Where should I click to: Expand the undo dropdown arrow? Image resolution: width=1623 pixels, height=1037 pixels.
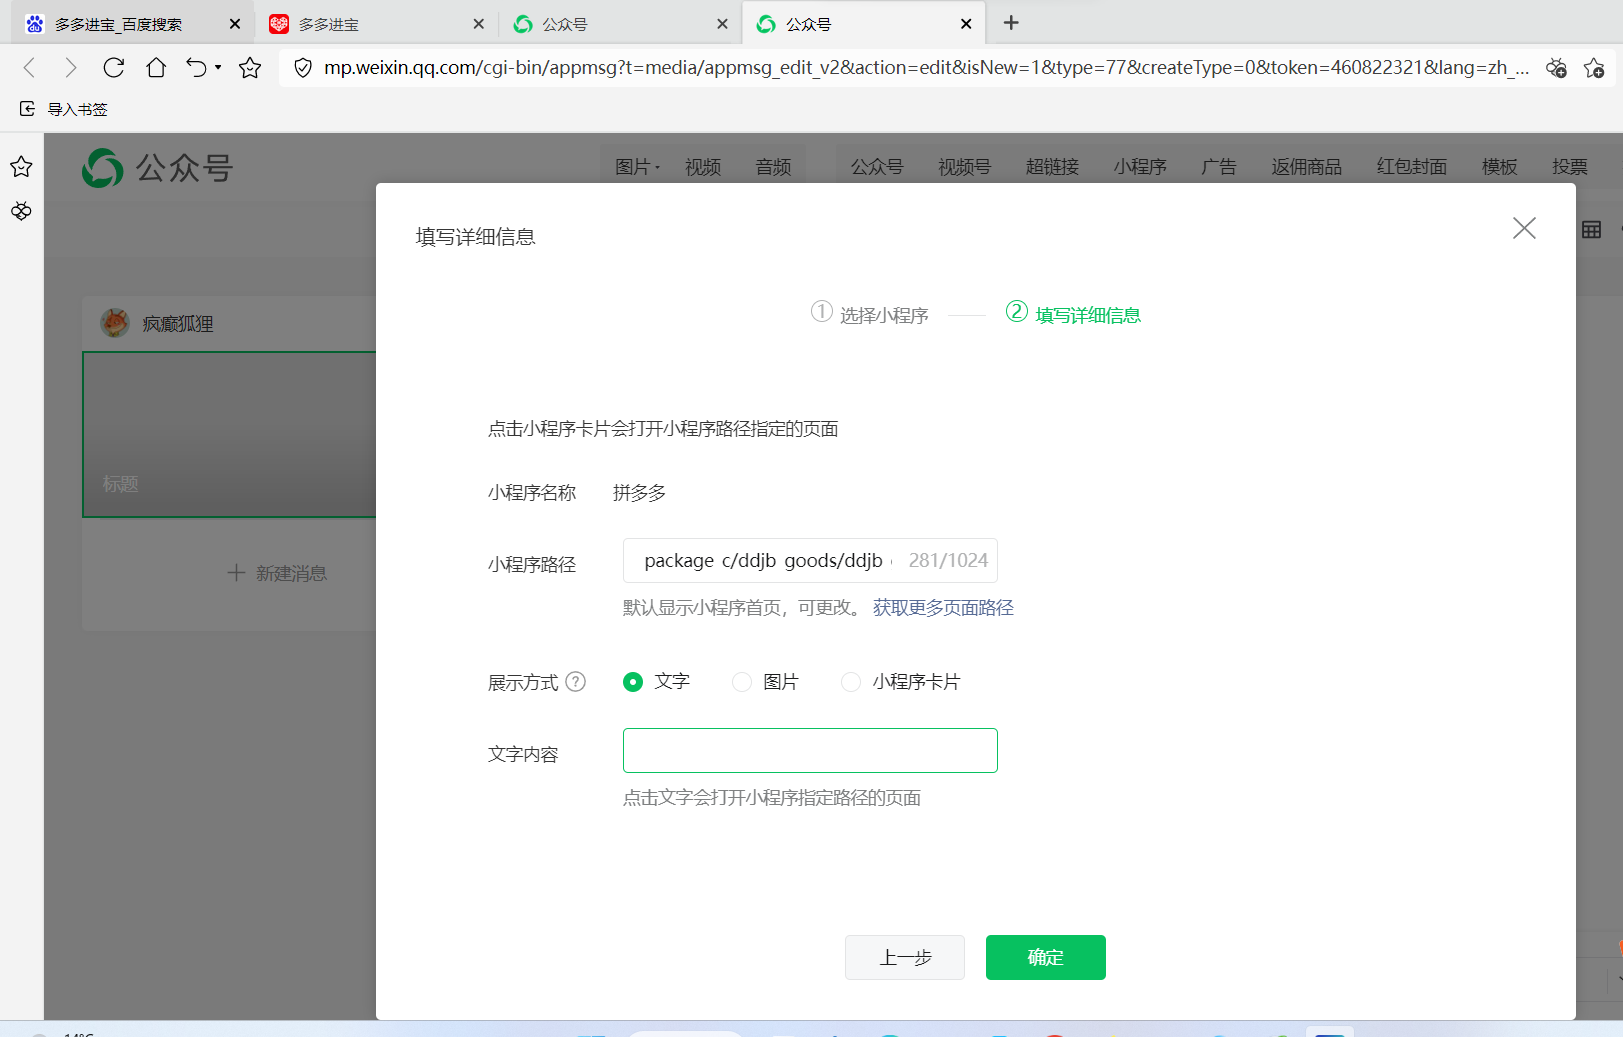pos(218,67)
